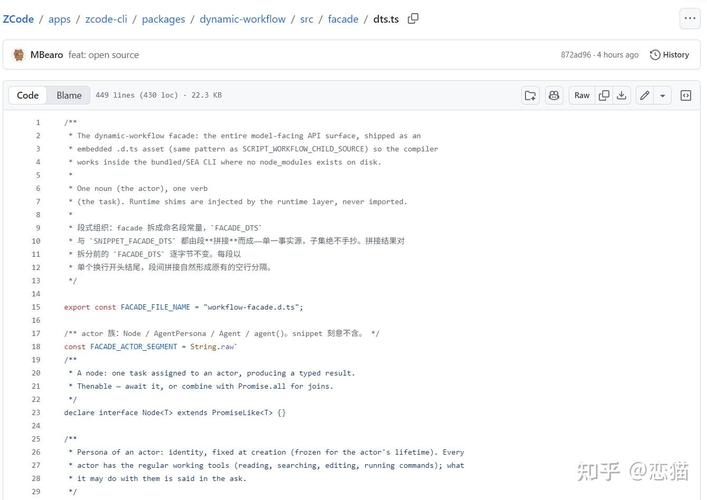
Task: Open the MBearo author profile link
Action: coord(46,55)
